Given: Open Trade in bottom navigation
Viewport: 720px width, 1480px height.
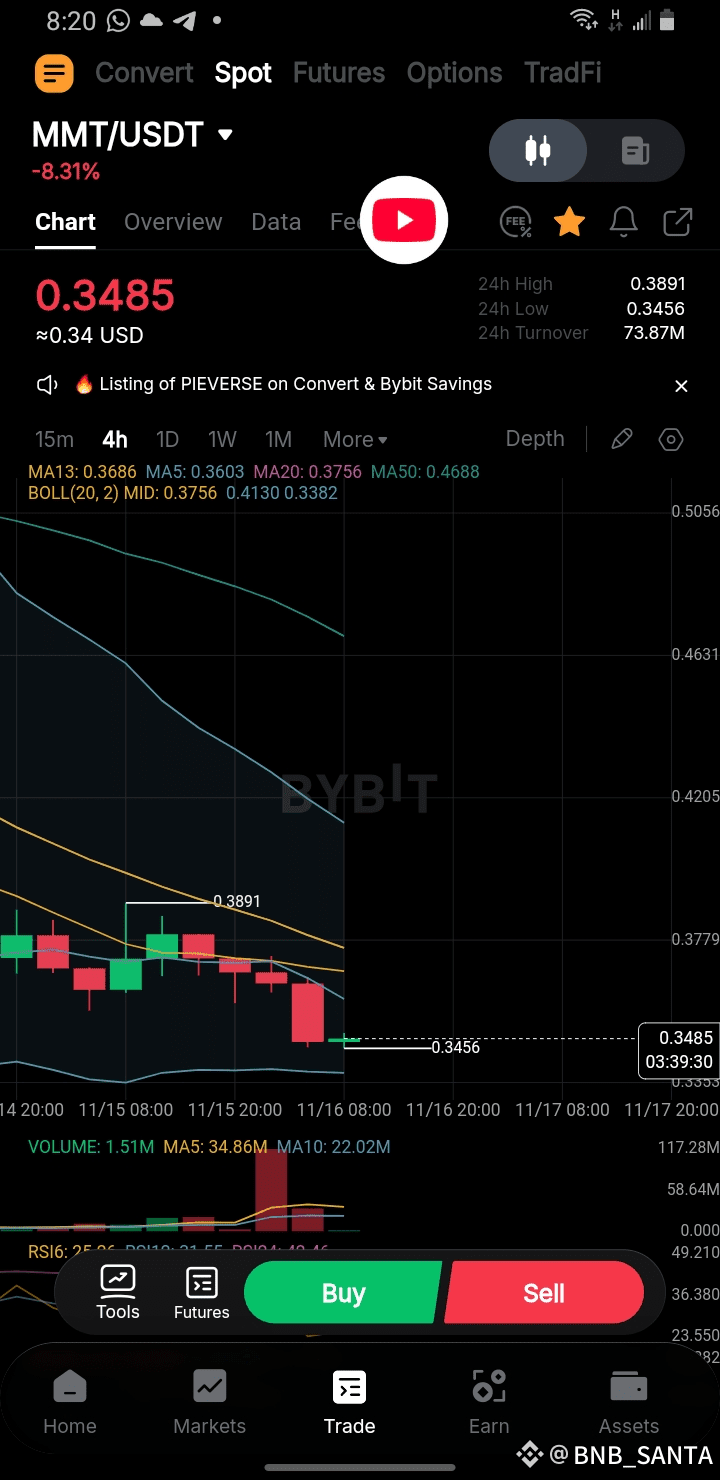Looking at the screenshot, I should point(350,1403).
